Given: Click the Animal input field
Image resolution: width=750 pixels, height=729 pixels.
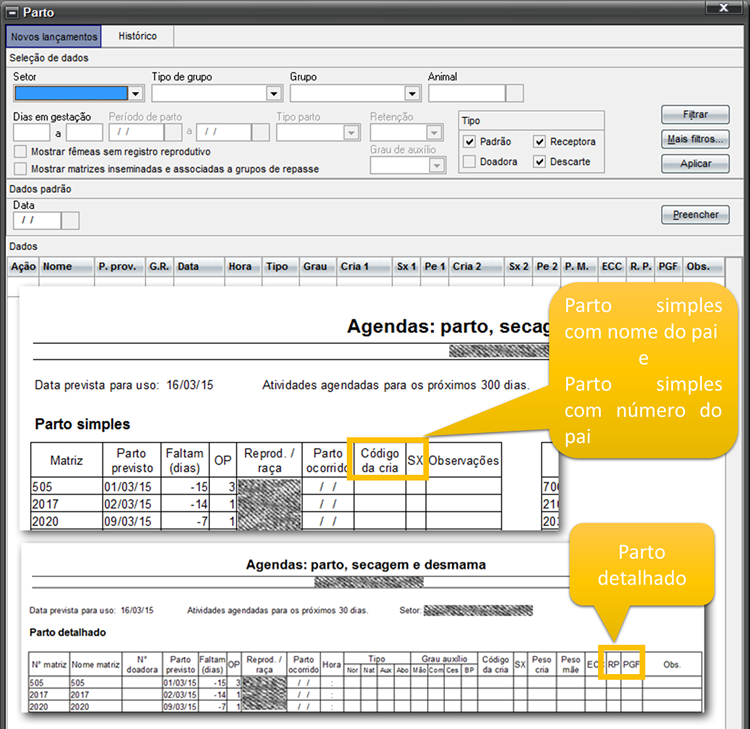Looking at the screenshot, I should click(x=467, y=93).
